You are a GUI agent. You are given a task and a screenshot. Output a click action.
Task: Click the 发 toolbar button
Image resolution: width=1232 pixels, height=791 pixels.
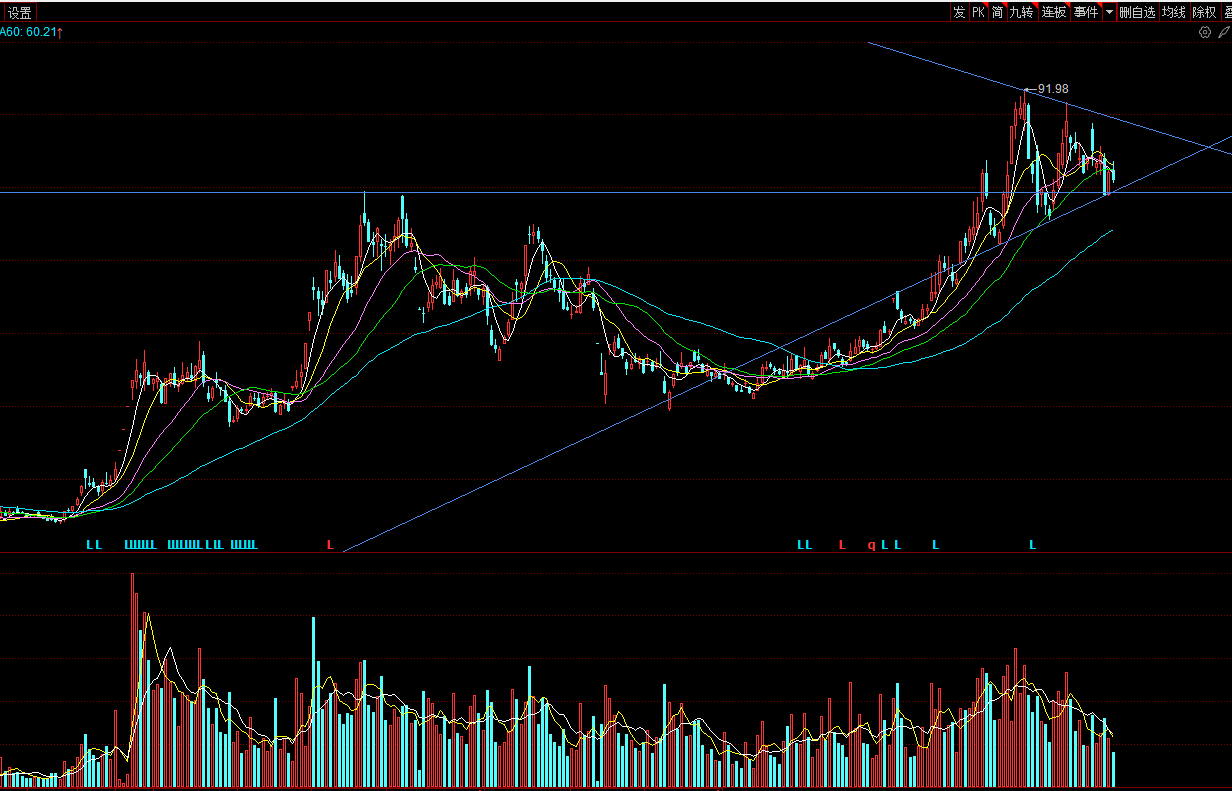point(959,12)
